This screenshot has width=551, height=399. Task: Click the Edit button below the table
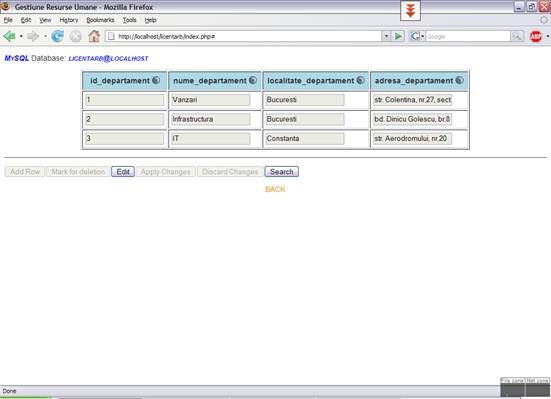pos(123,172)
